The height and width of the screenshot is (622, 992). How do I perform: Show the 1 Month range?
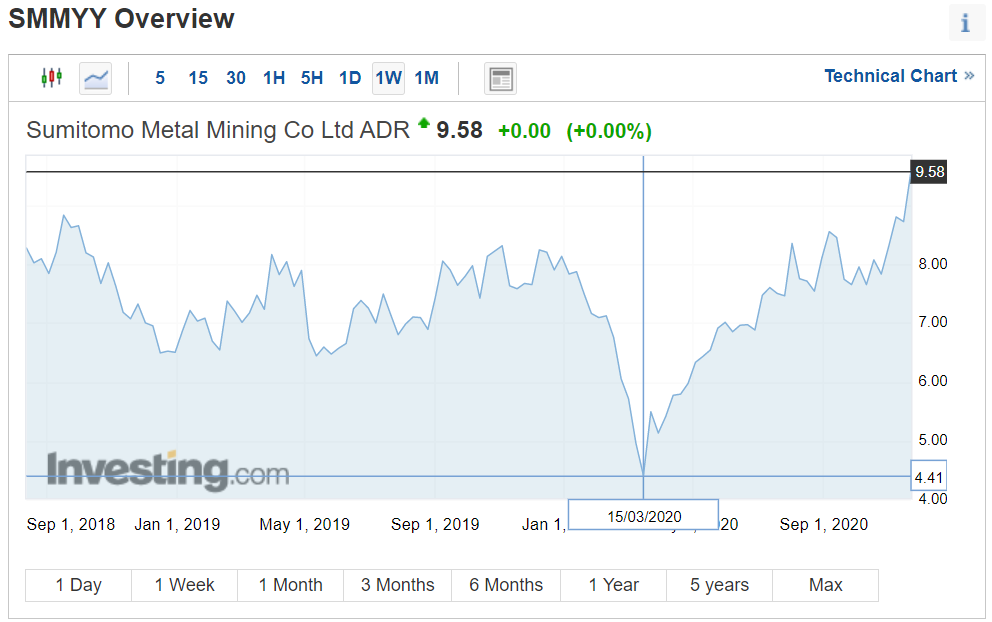click(291, 585)
